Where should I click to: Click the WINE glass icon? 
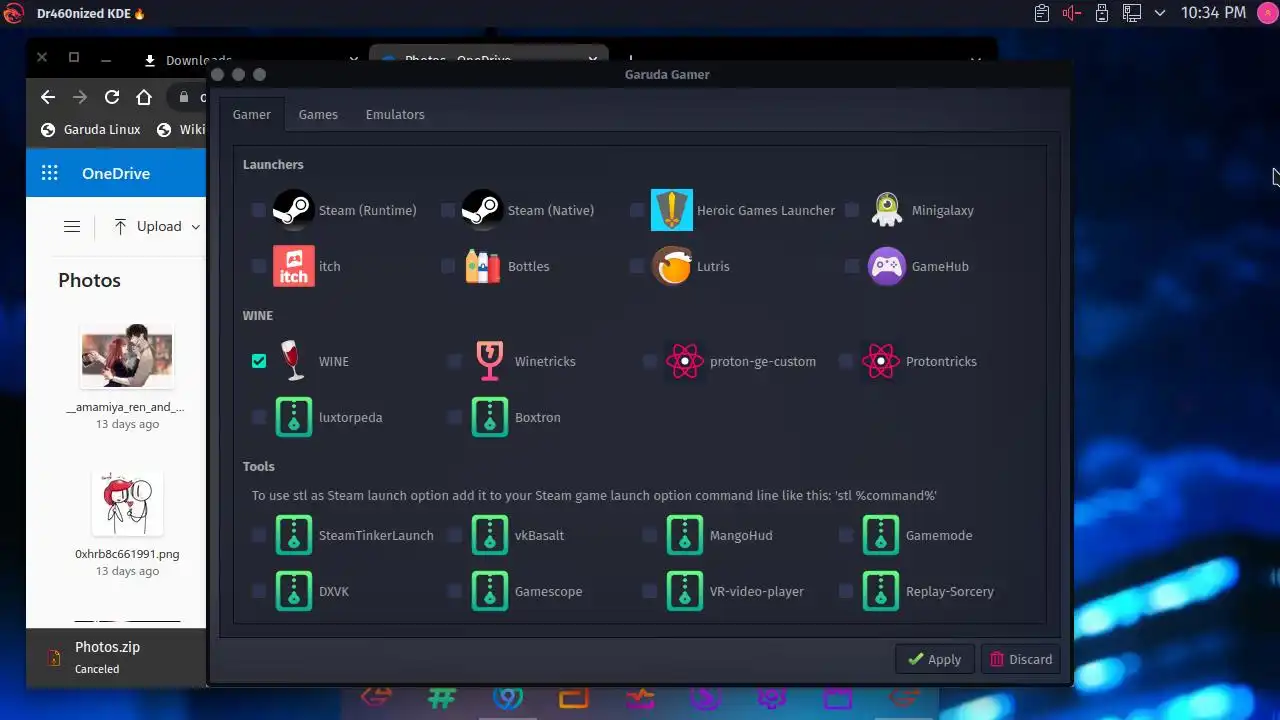[294, 361]
